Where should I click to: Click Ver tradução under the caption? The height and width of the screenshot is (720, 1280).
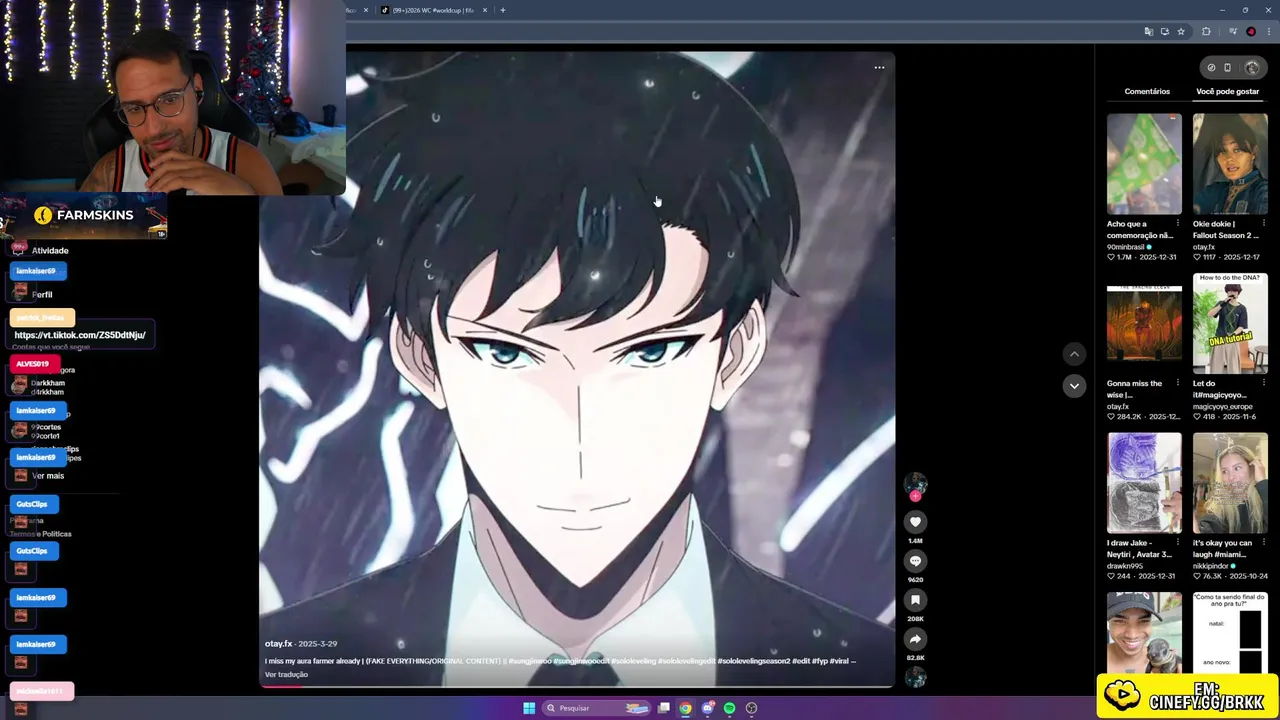coord(286,675)
